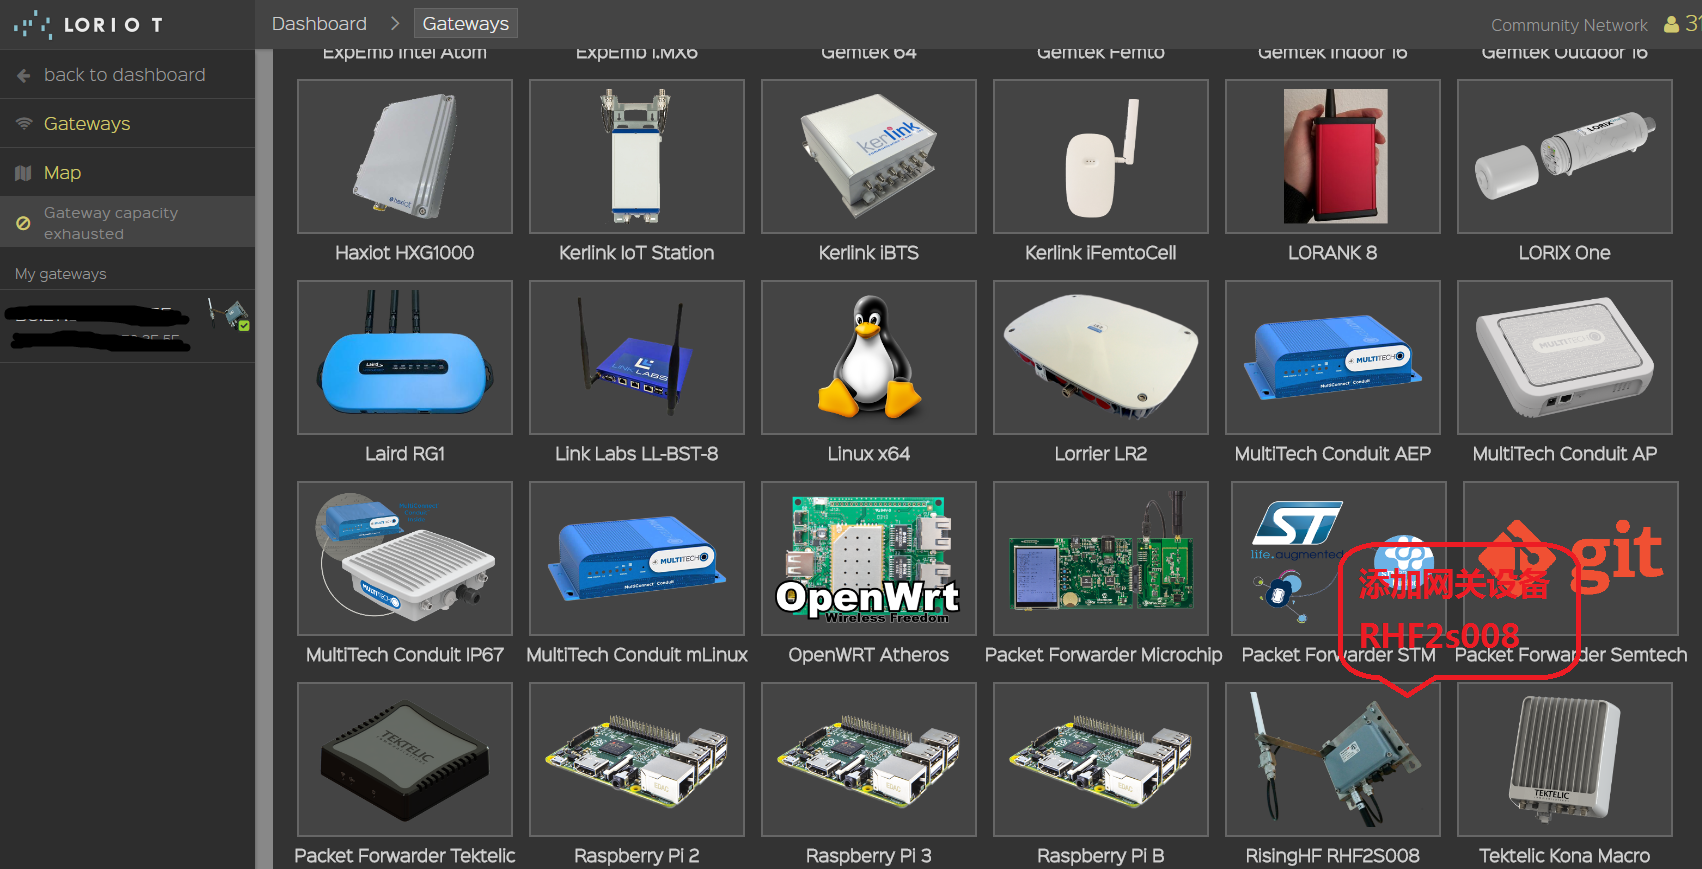Select the Tektelic Kona Macro gateway
Image resolution: width=1702 pixels, height=869 pixels.
[x=1565, y=760]
